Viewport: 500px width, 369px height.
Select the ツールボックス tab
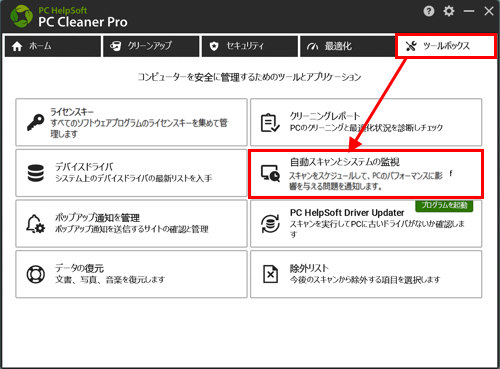coord(446,46)
